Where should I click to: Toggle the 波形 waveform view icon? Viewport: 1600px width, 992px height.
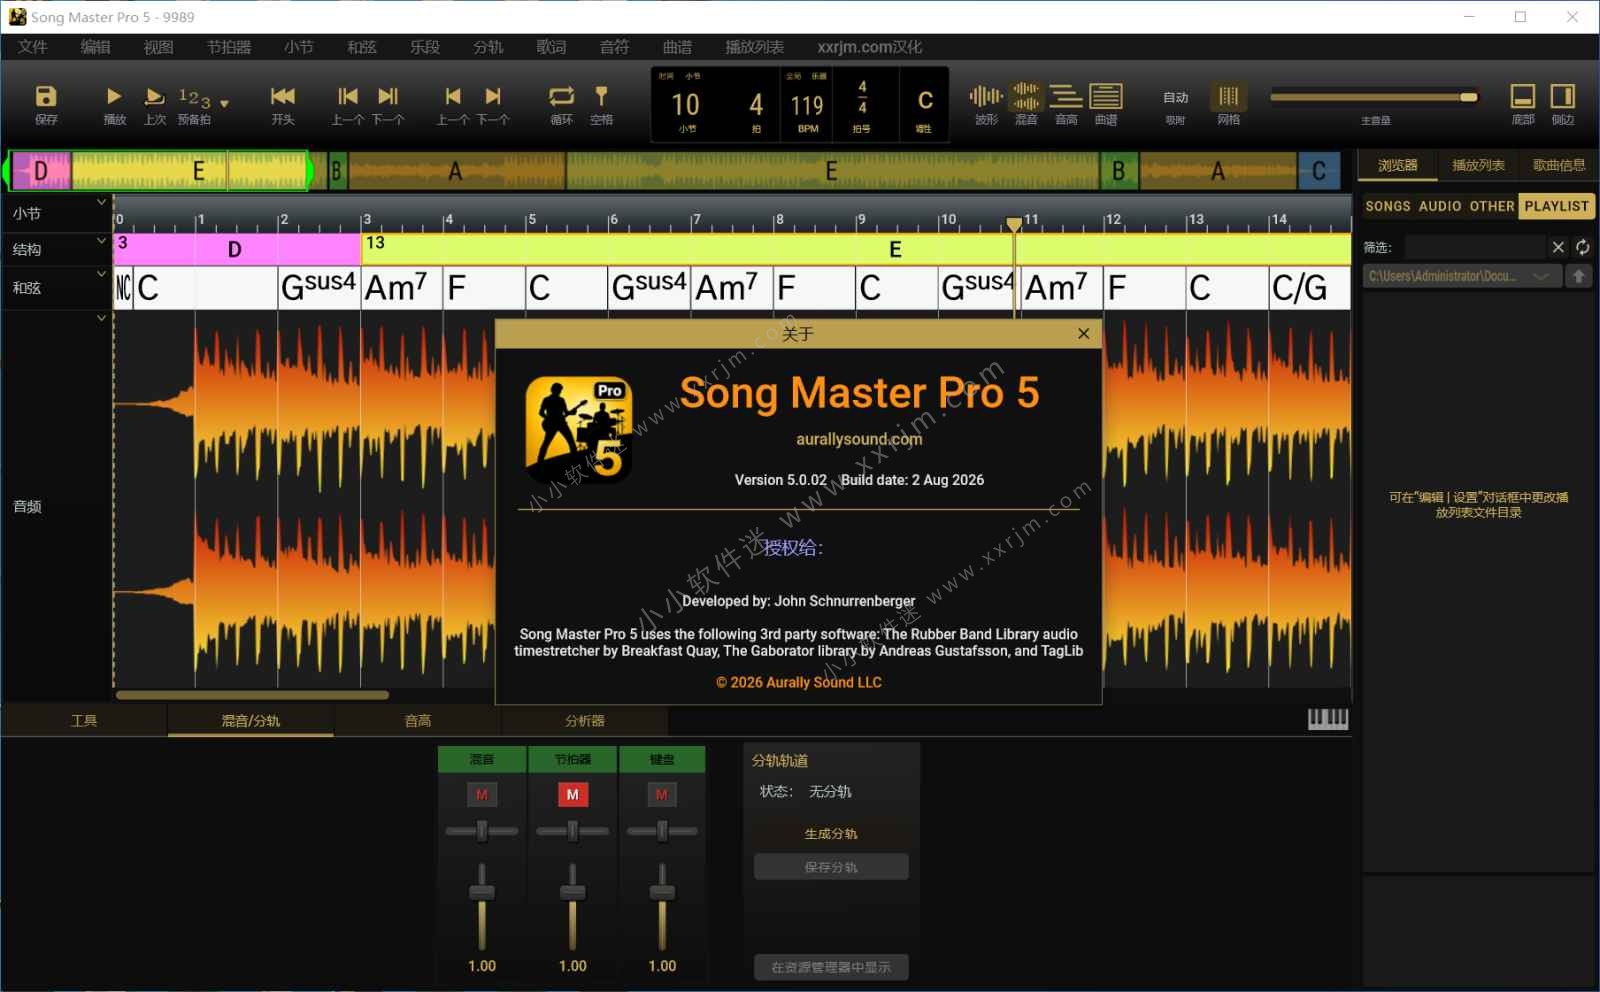coord(986,96)
